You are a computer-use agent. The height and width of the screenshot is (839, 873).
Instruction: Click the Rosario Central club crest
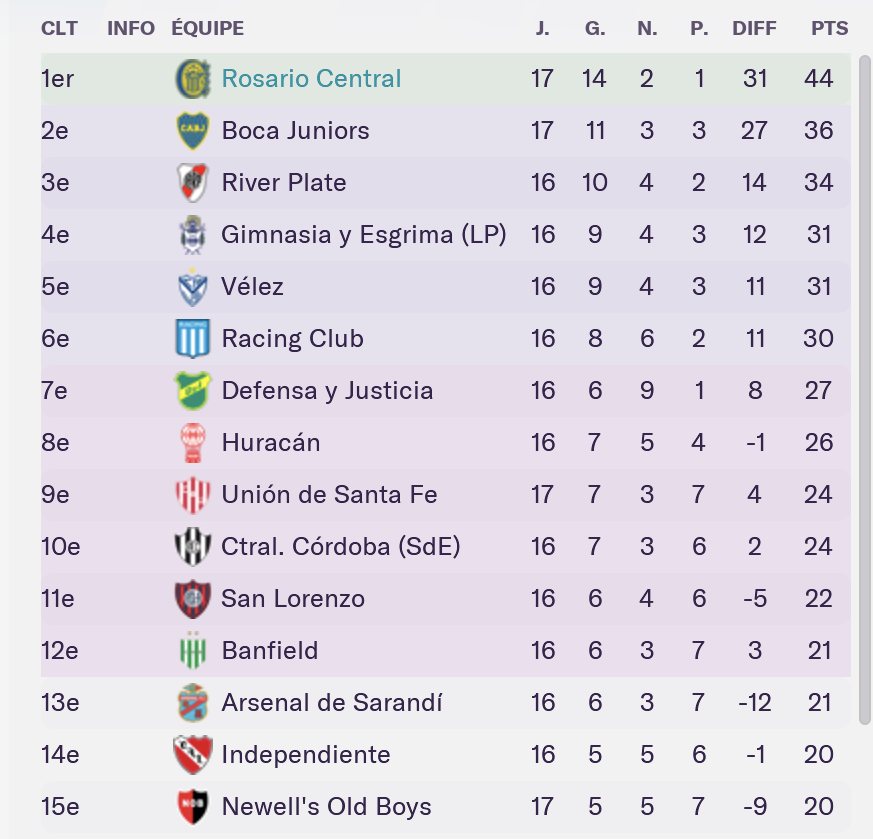(193, 78)
